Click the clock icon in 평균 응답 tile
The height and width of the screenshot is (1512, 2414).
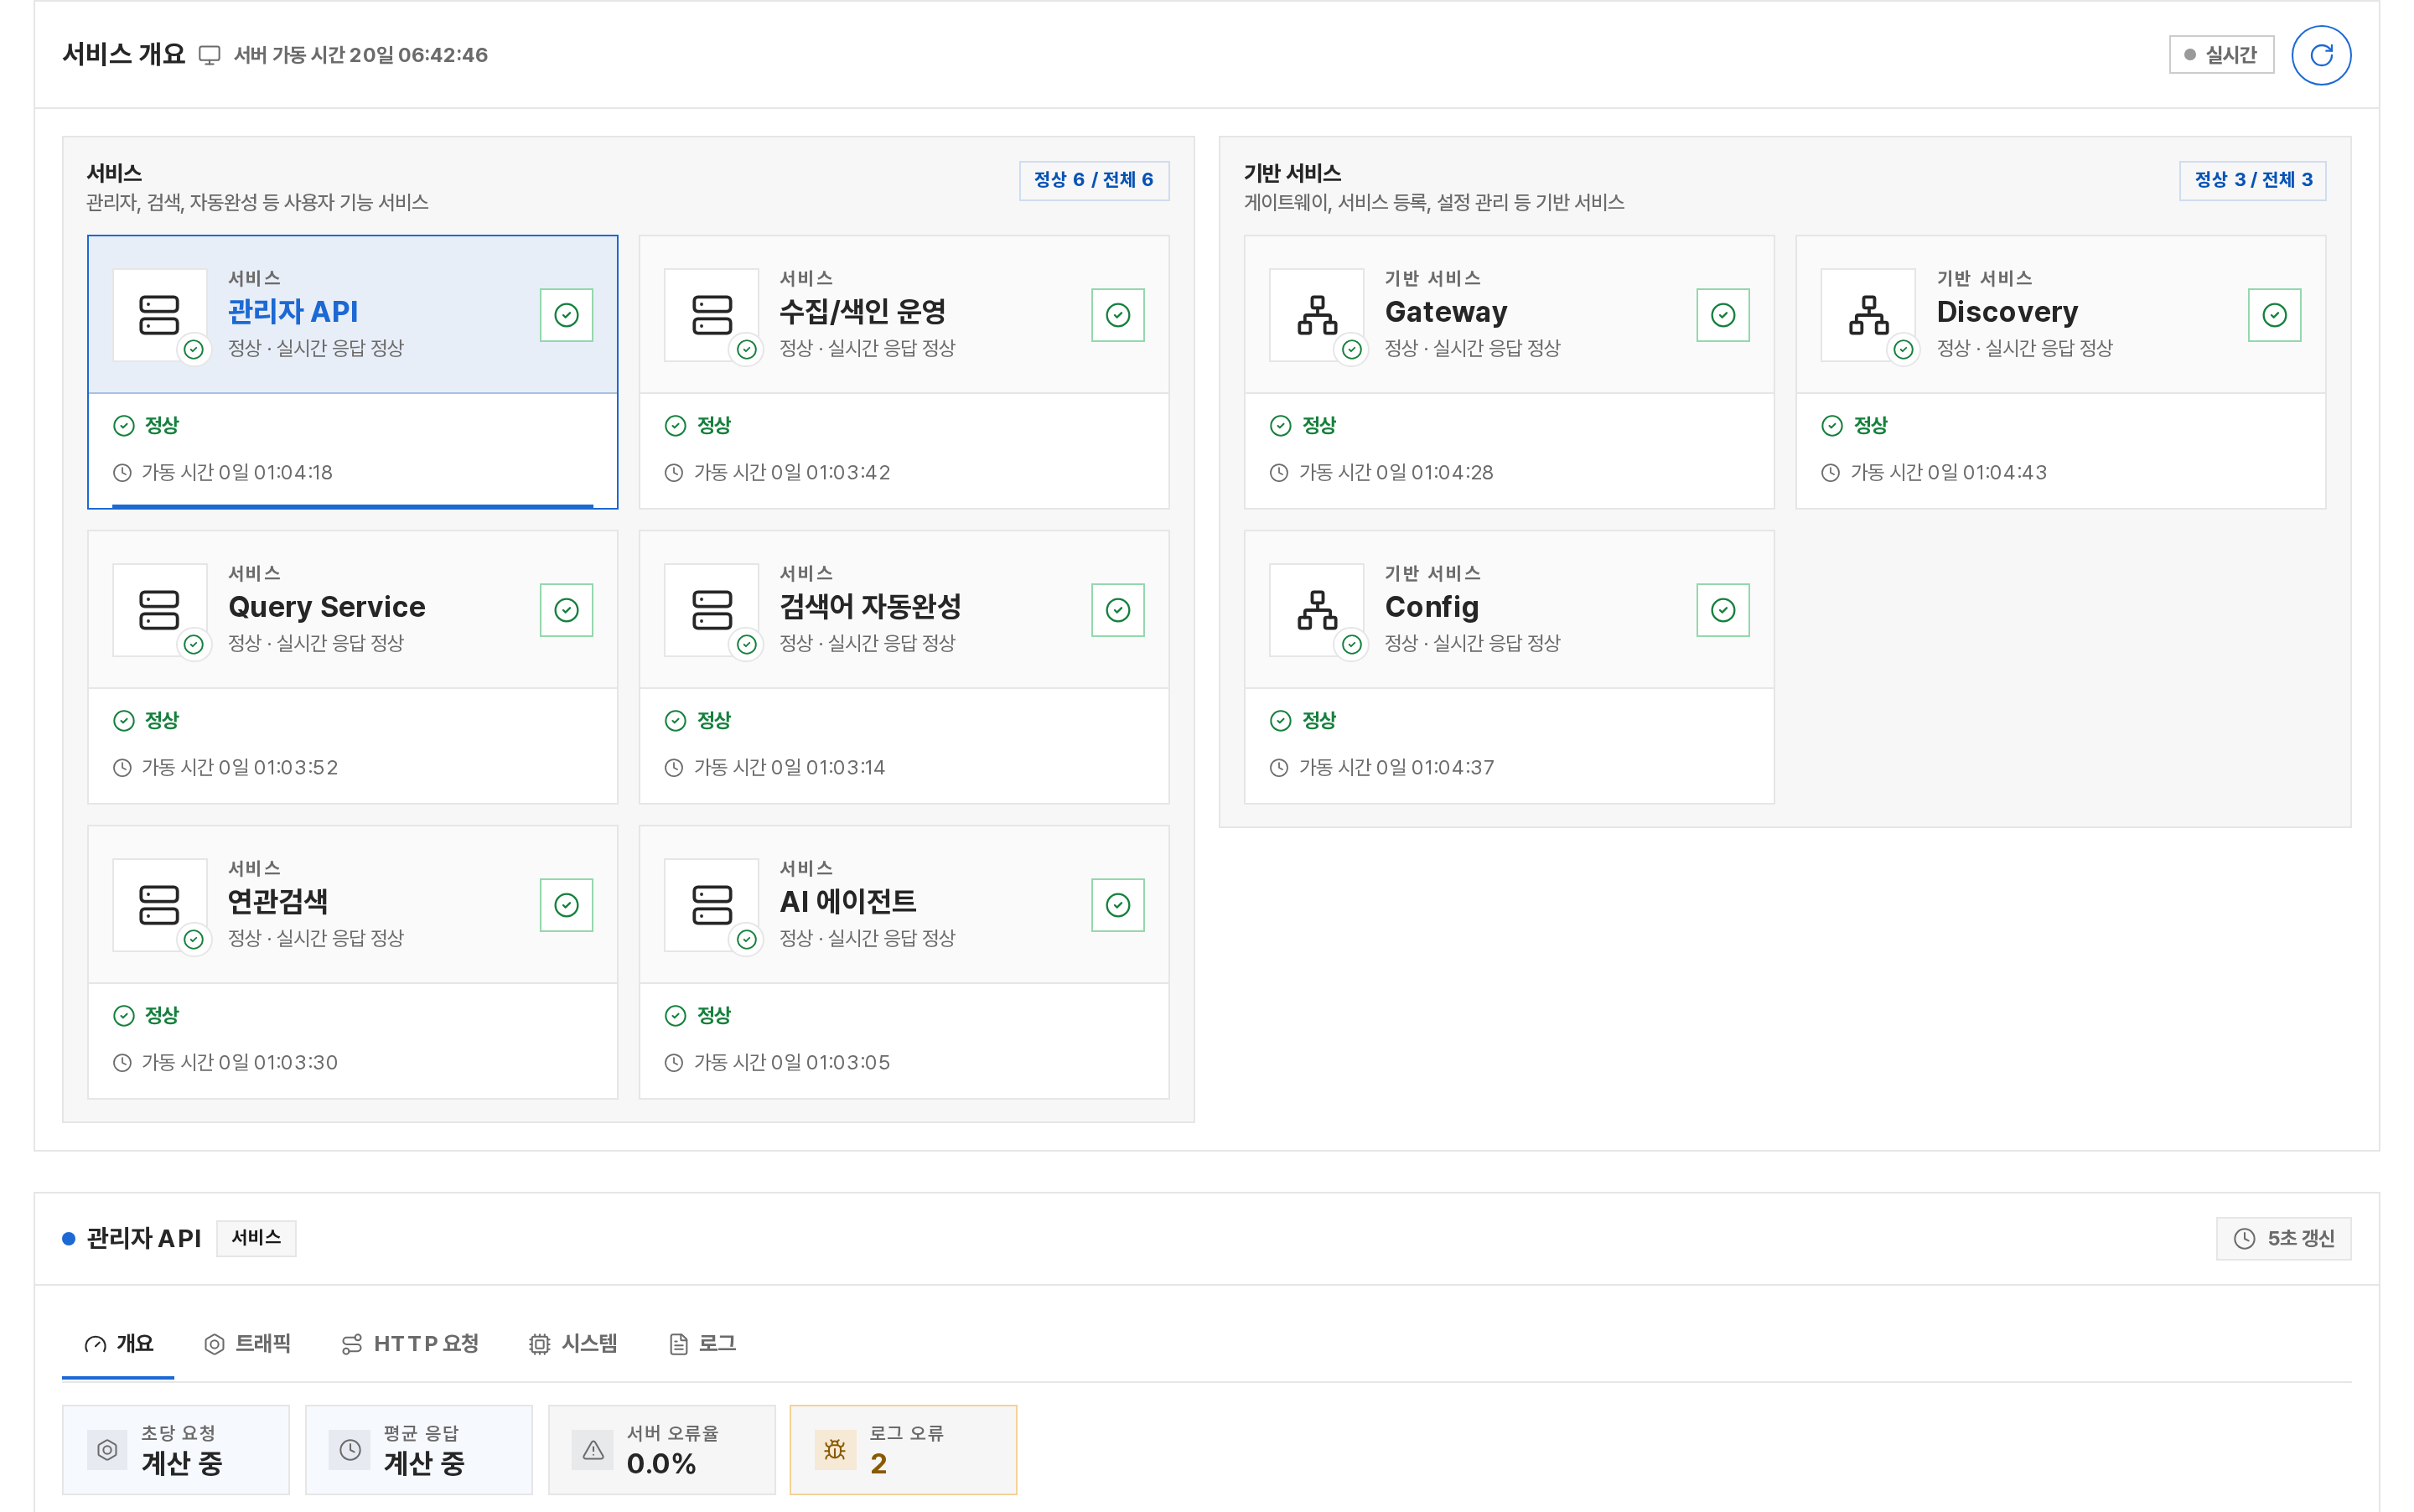click(349, 1449)
